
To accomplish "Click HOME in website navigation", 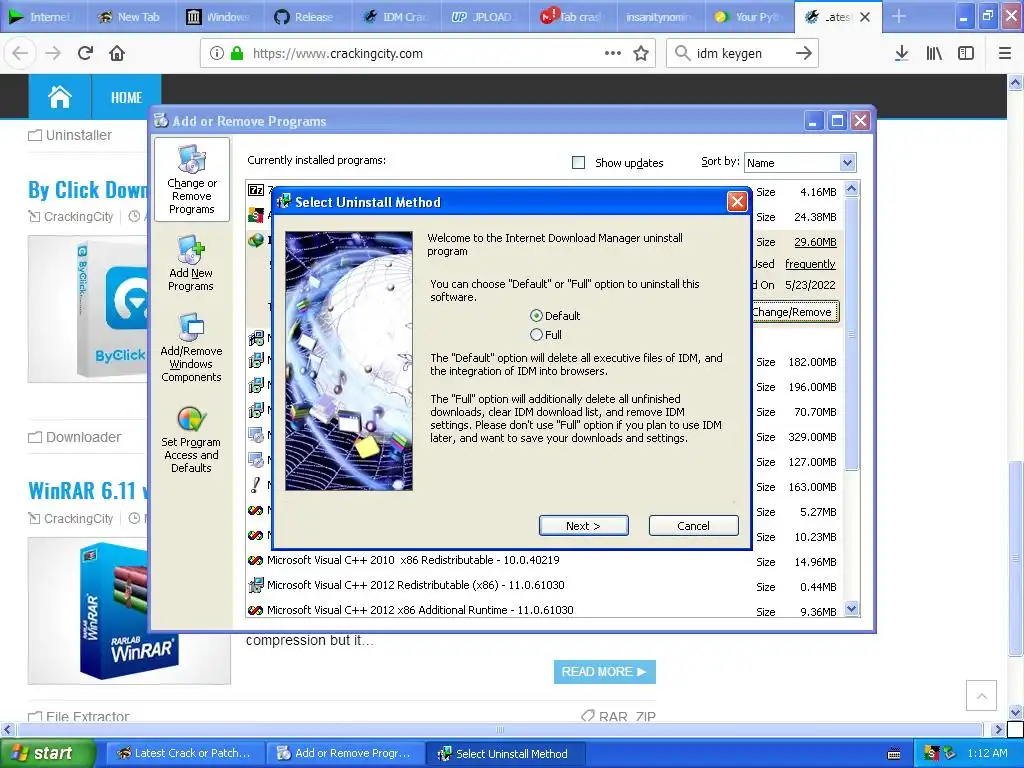I will (126, 97).
